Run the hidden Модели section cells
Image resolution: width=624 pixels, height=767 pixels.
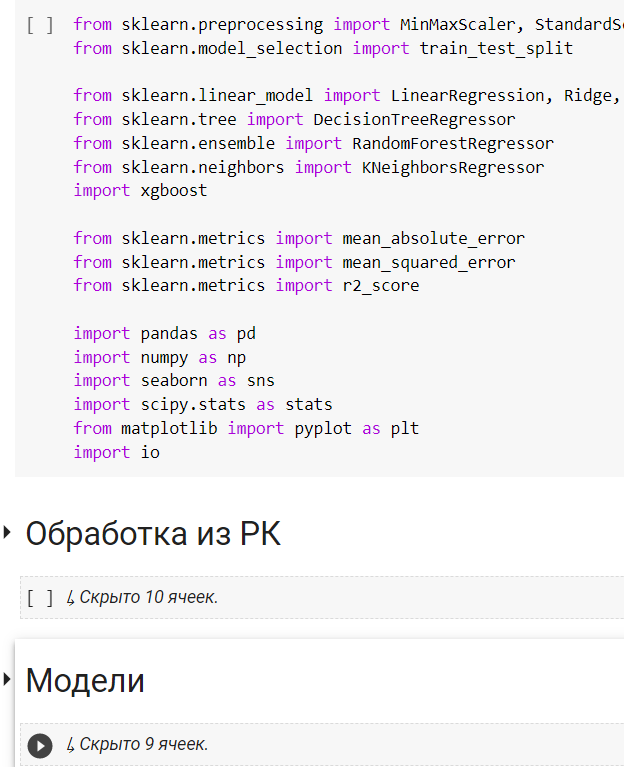pos(40,745)
